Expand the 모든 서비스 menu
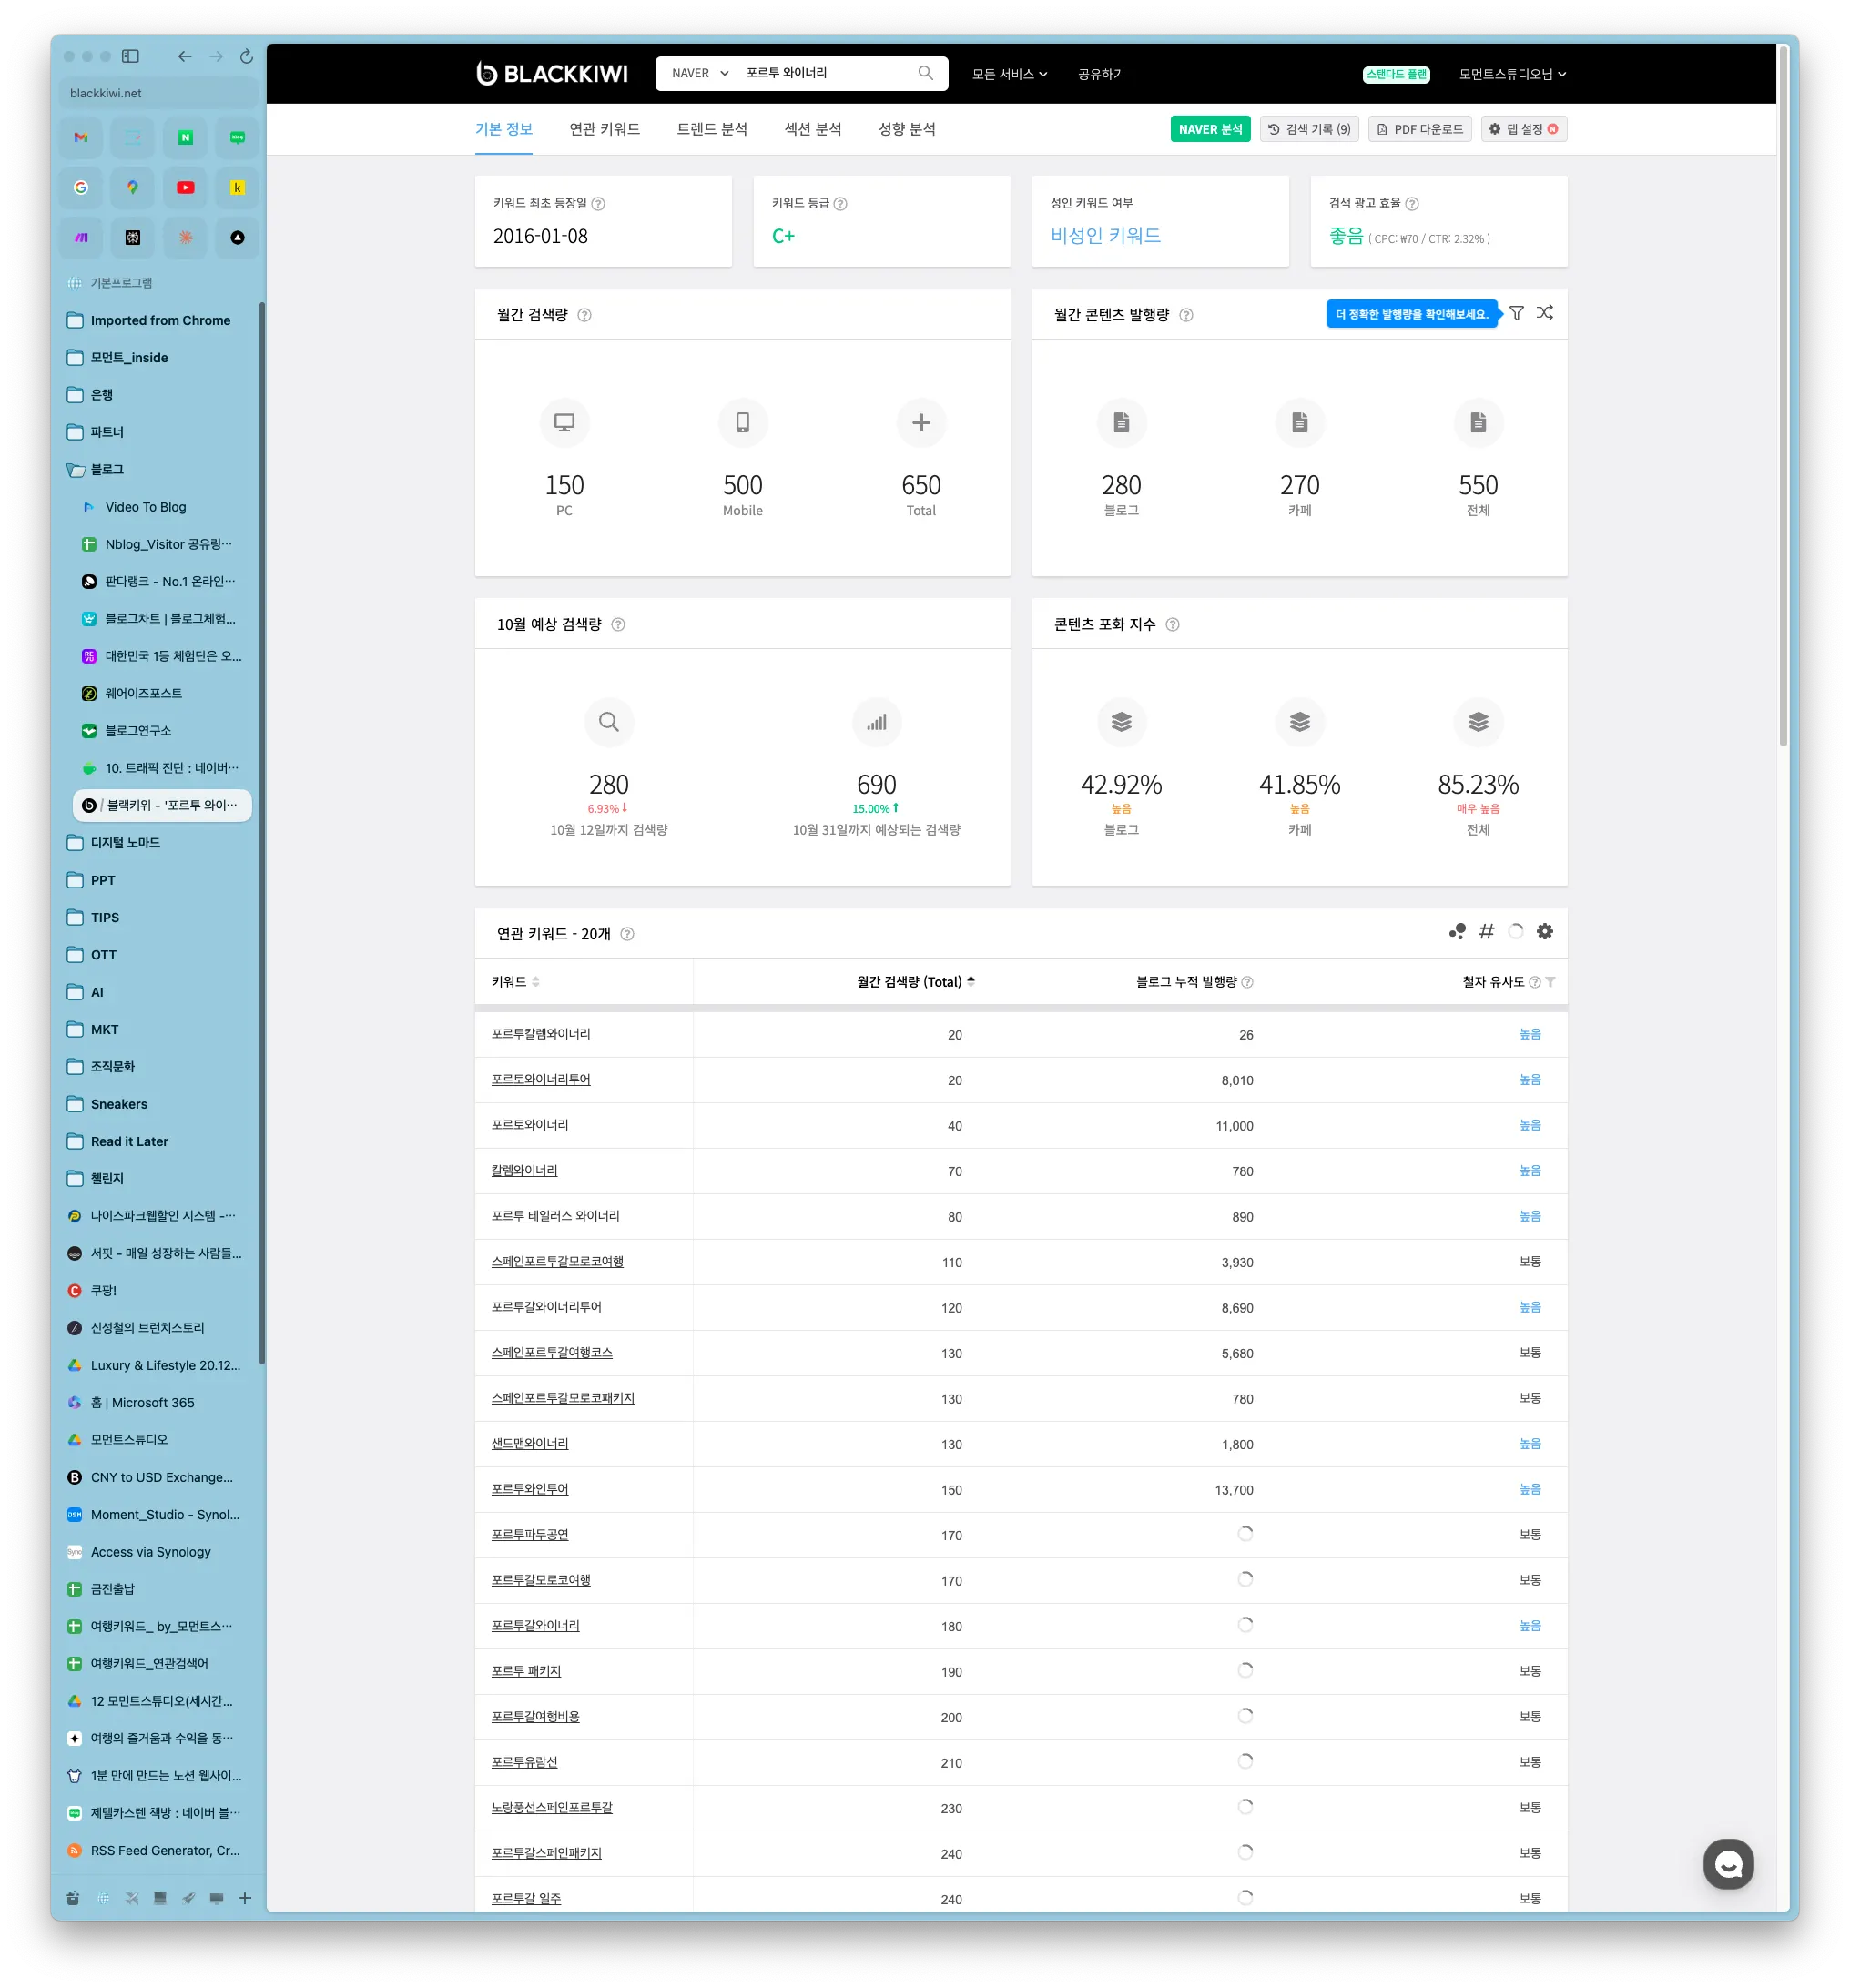The width and height of the screenshot is (1850, 1988). (1009, 74)
